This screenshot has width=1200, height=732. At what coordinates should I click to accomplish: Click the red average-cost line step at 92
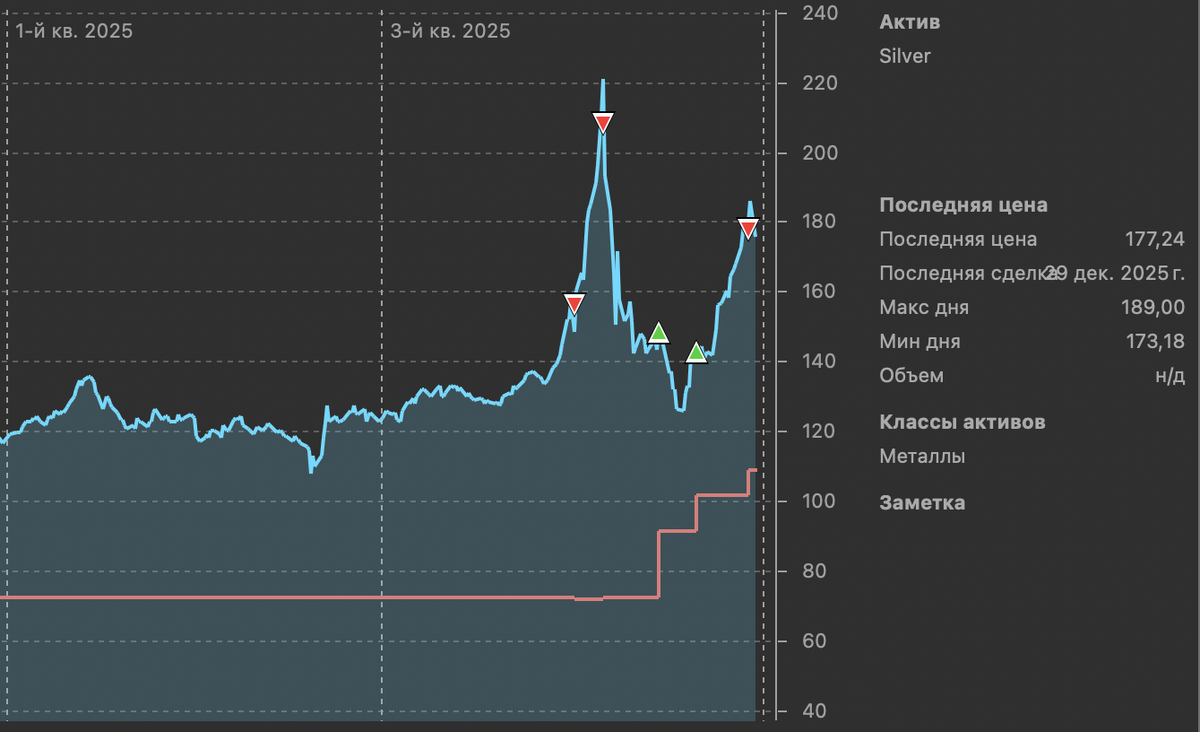(x=677, y=531)
